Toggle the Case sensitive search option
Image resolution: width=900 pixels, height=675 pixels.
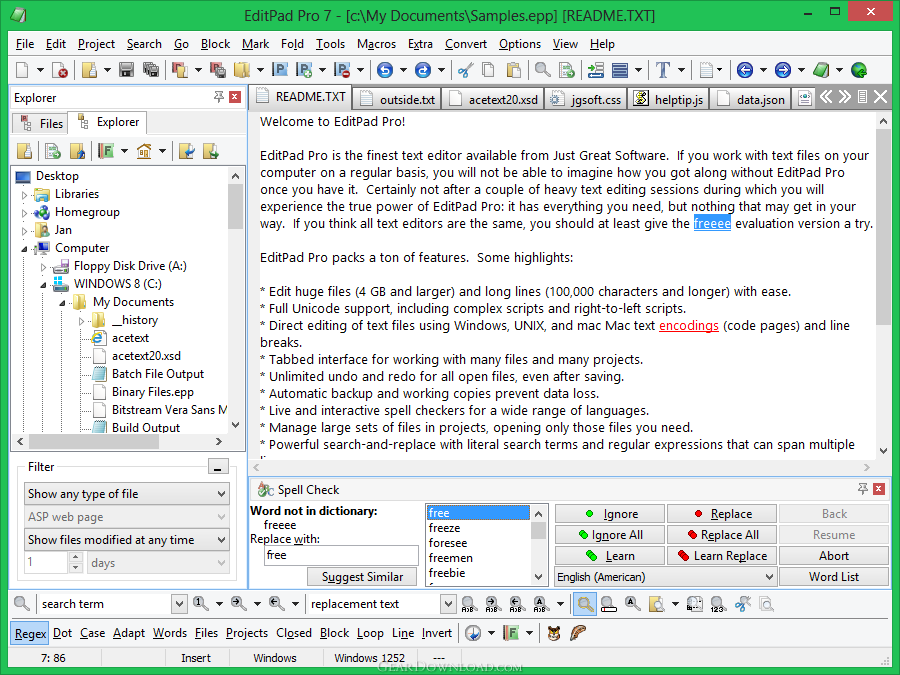click(92, 633)
